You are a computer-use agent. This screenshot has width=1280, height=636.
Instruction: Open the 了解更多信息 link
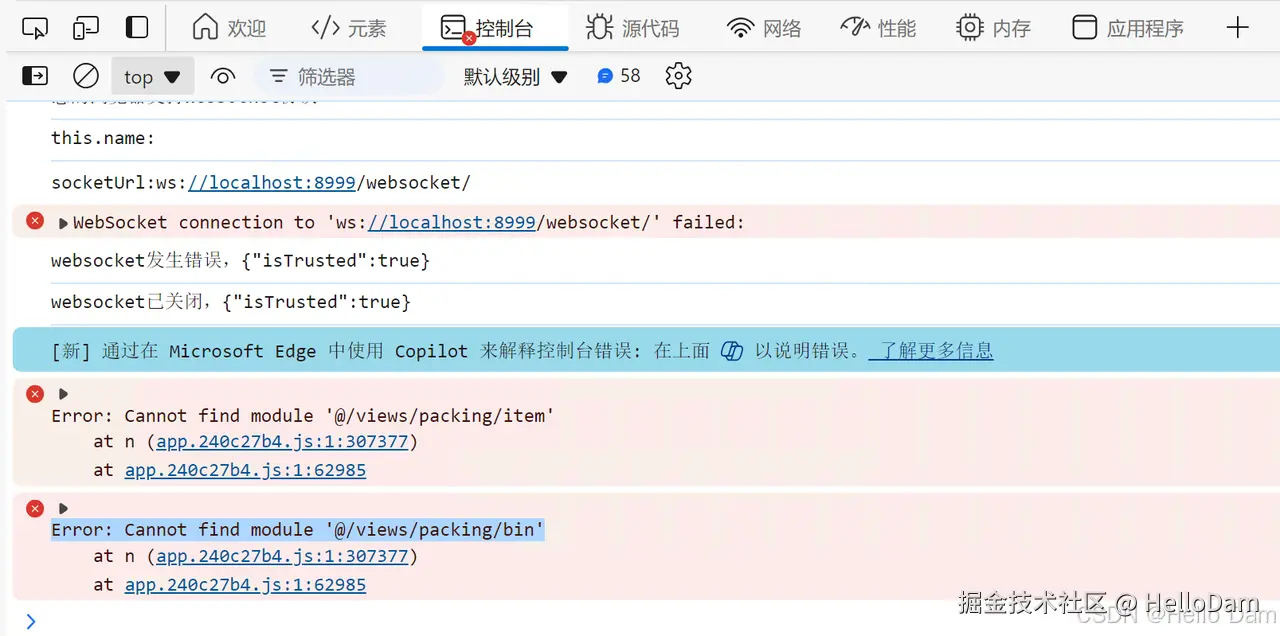[931, 351]
